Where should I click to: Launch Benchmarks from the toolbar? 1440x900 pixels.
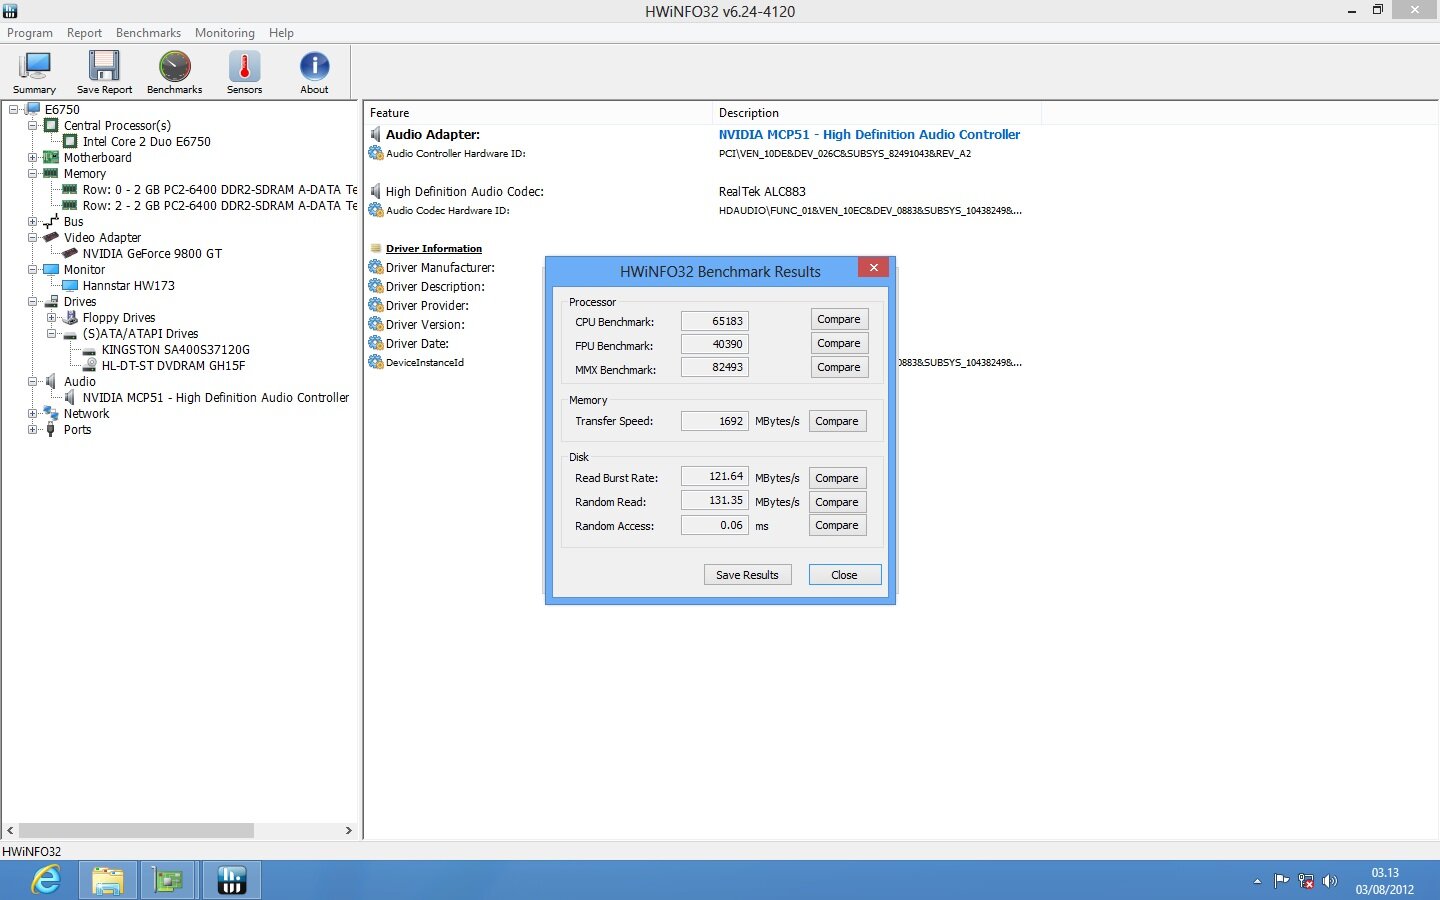pos(174,72)
